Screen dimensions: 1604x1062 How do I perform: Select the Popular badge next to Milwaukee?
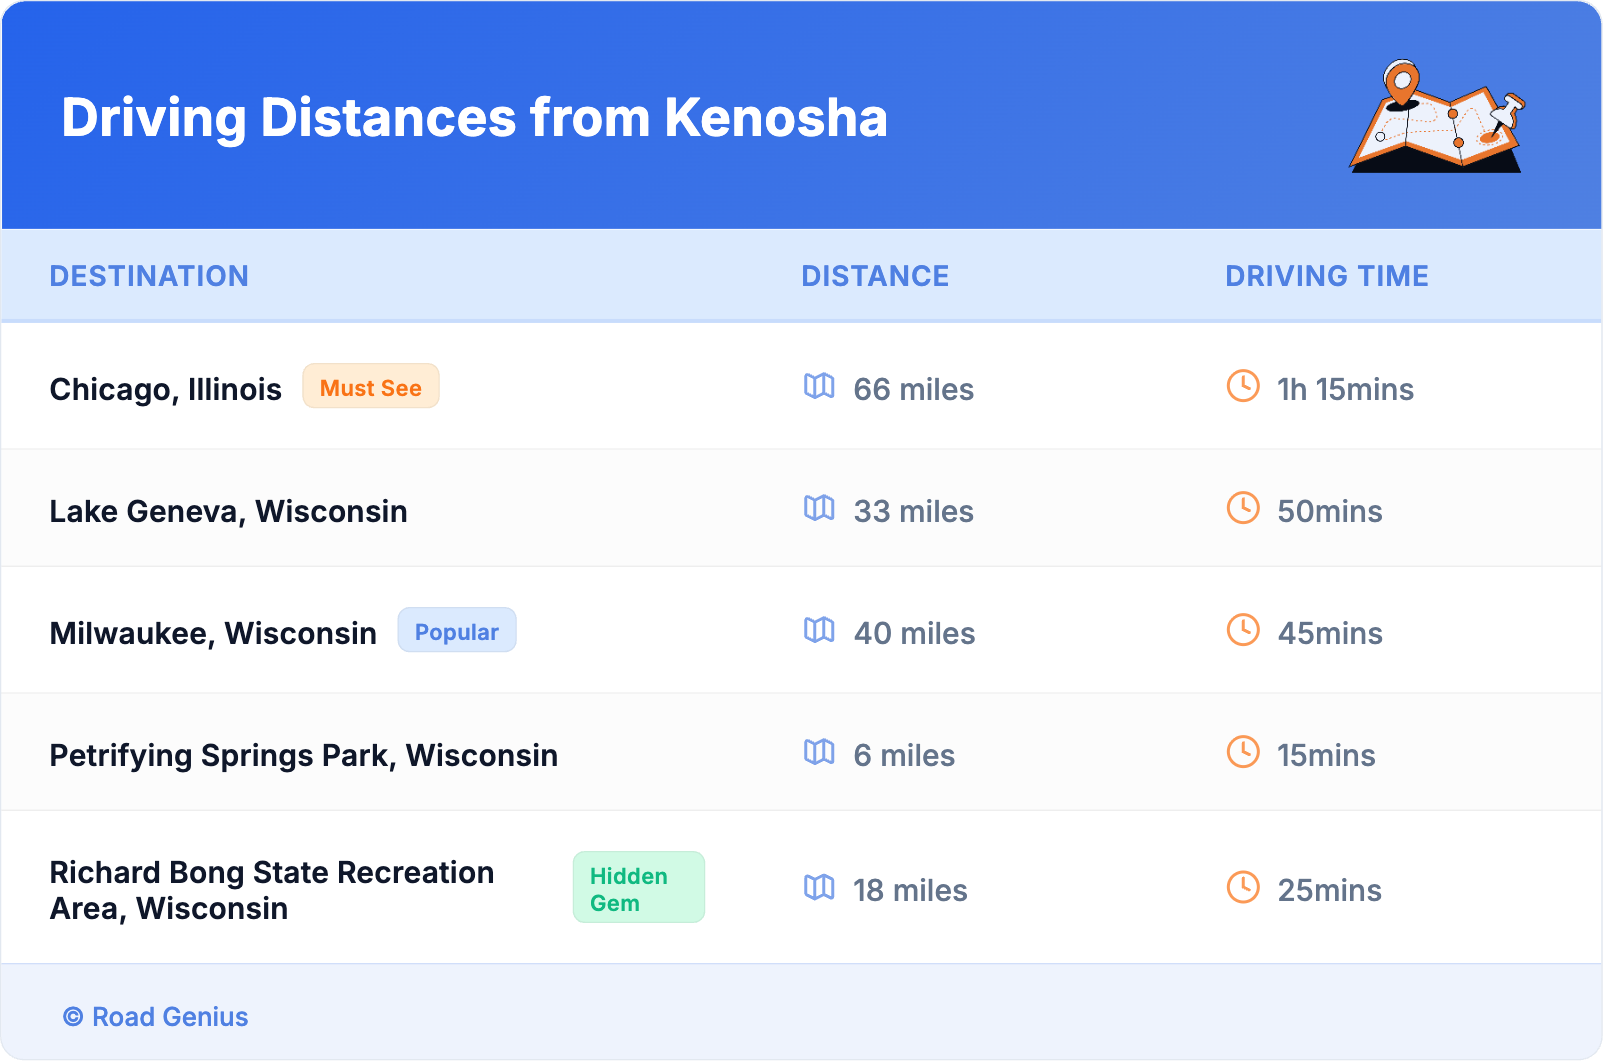(x=457, y=631)
